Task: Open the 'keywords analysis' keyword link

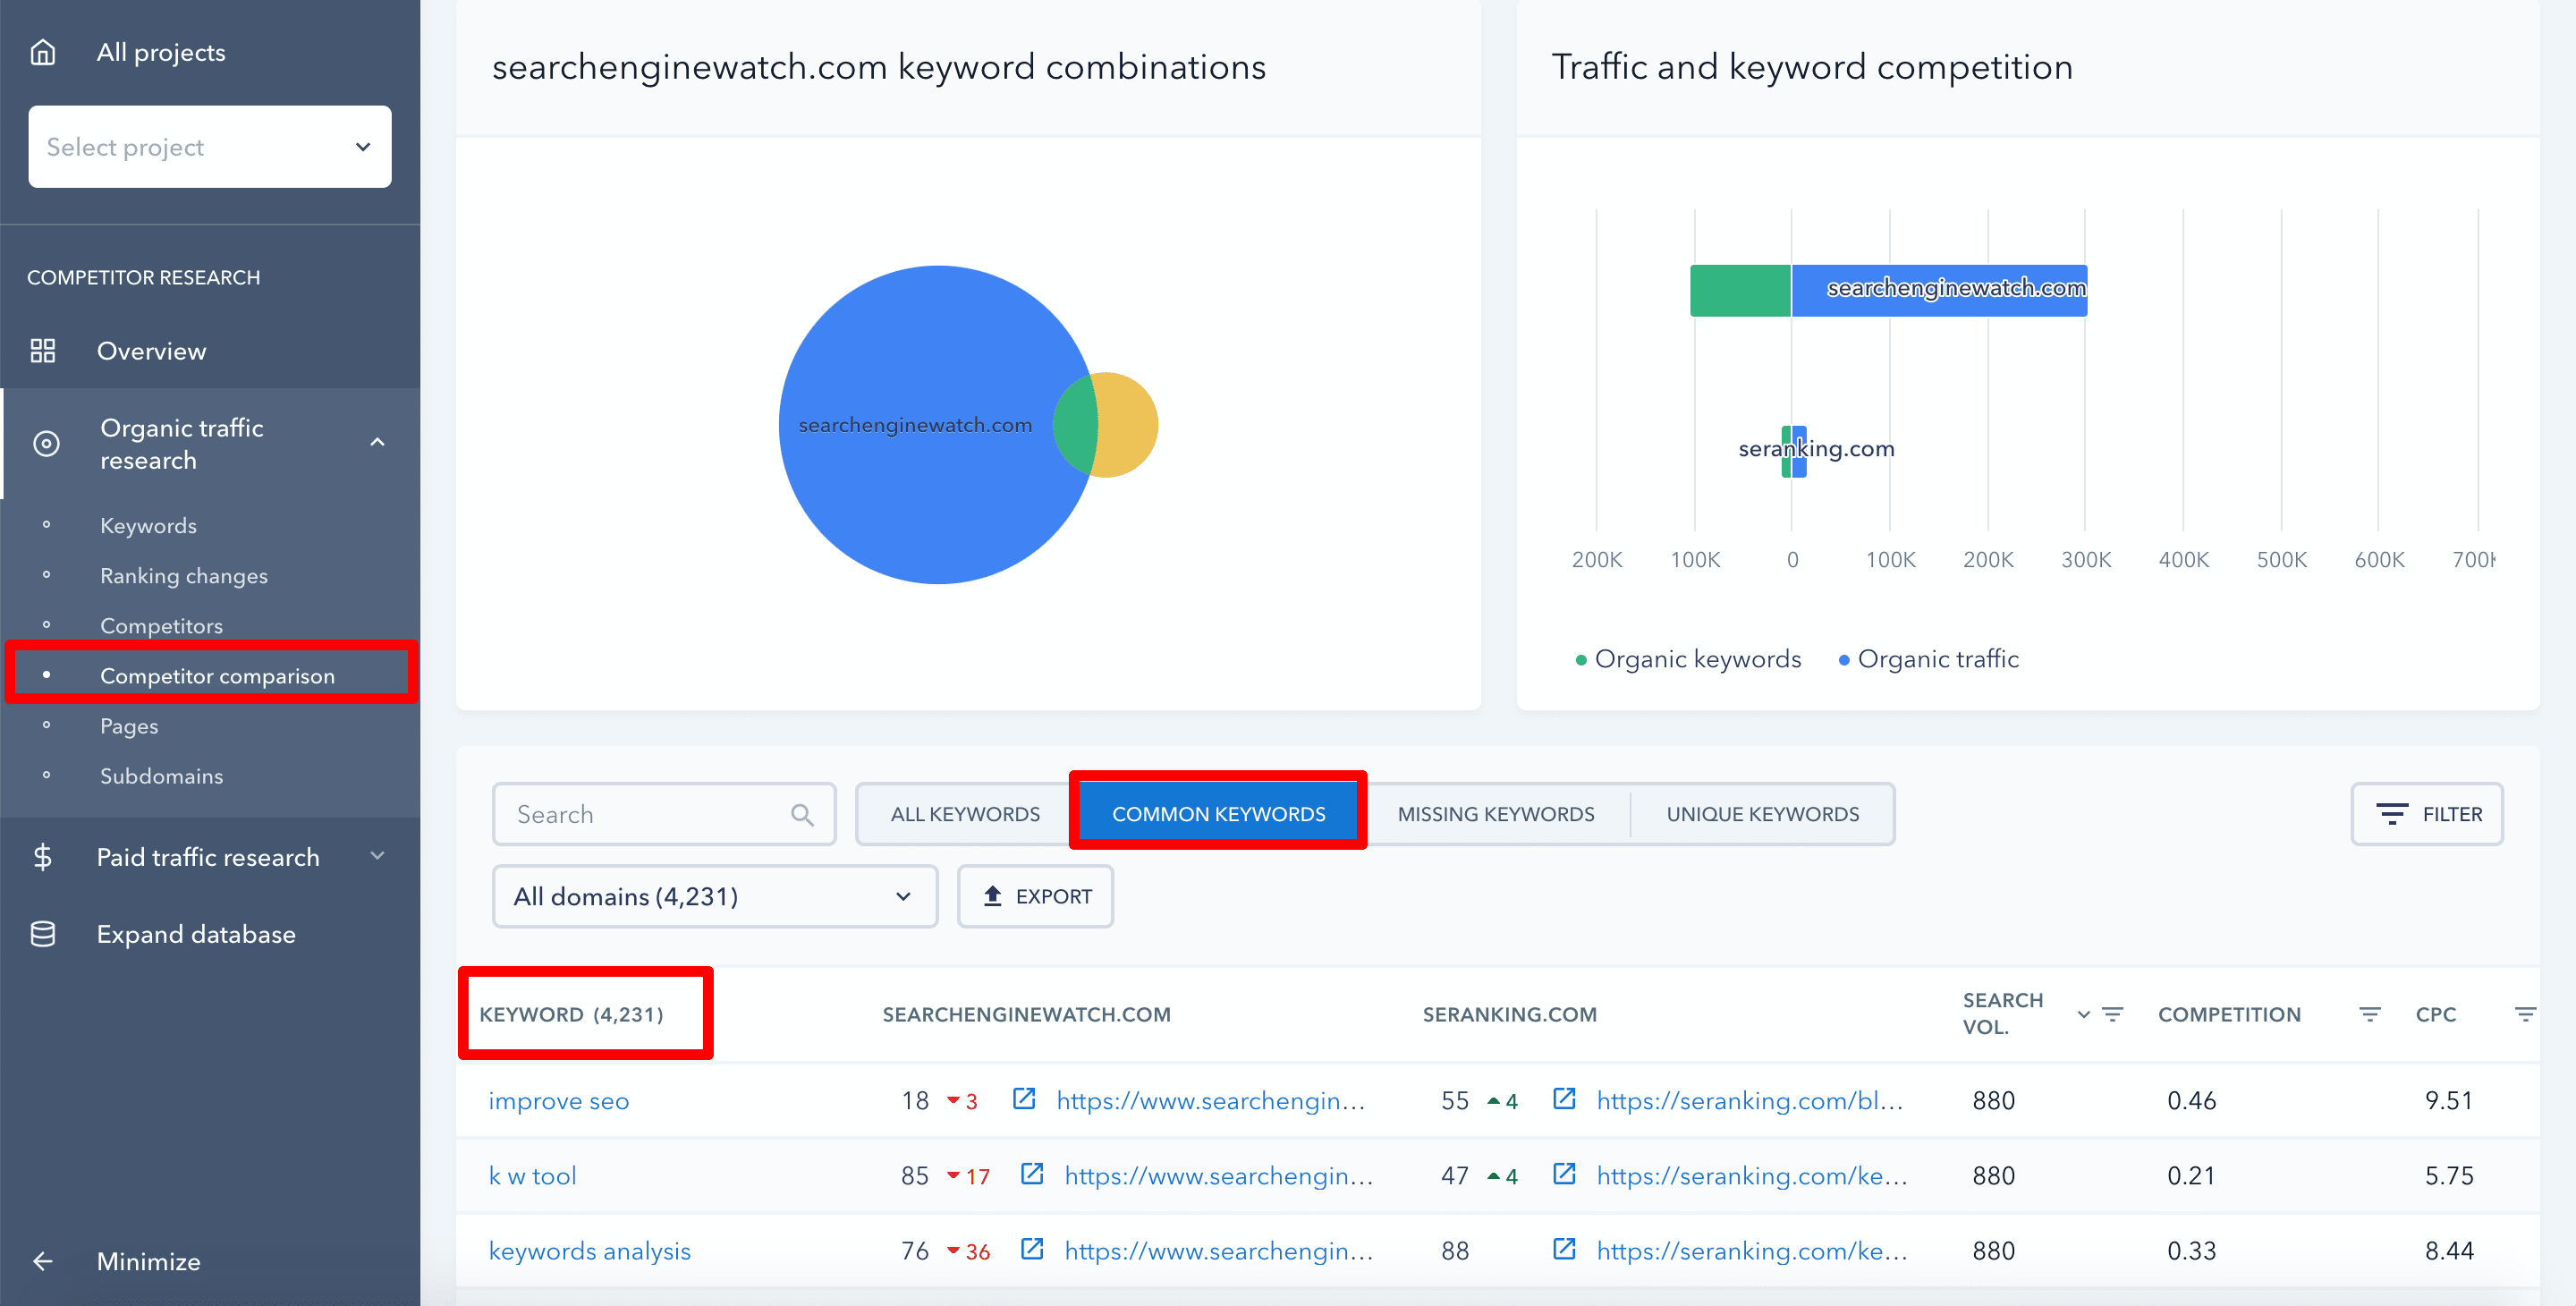Action: pos(589,1251)
